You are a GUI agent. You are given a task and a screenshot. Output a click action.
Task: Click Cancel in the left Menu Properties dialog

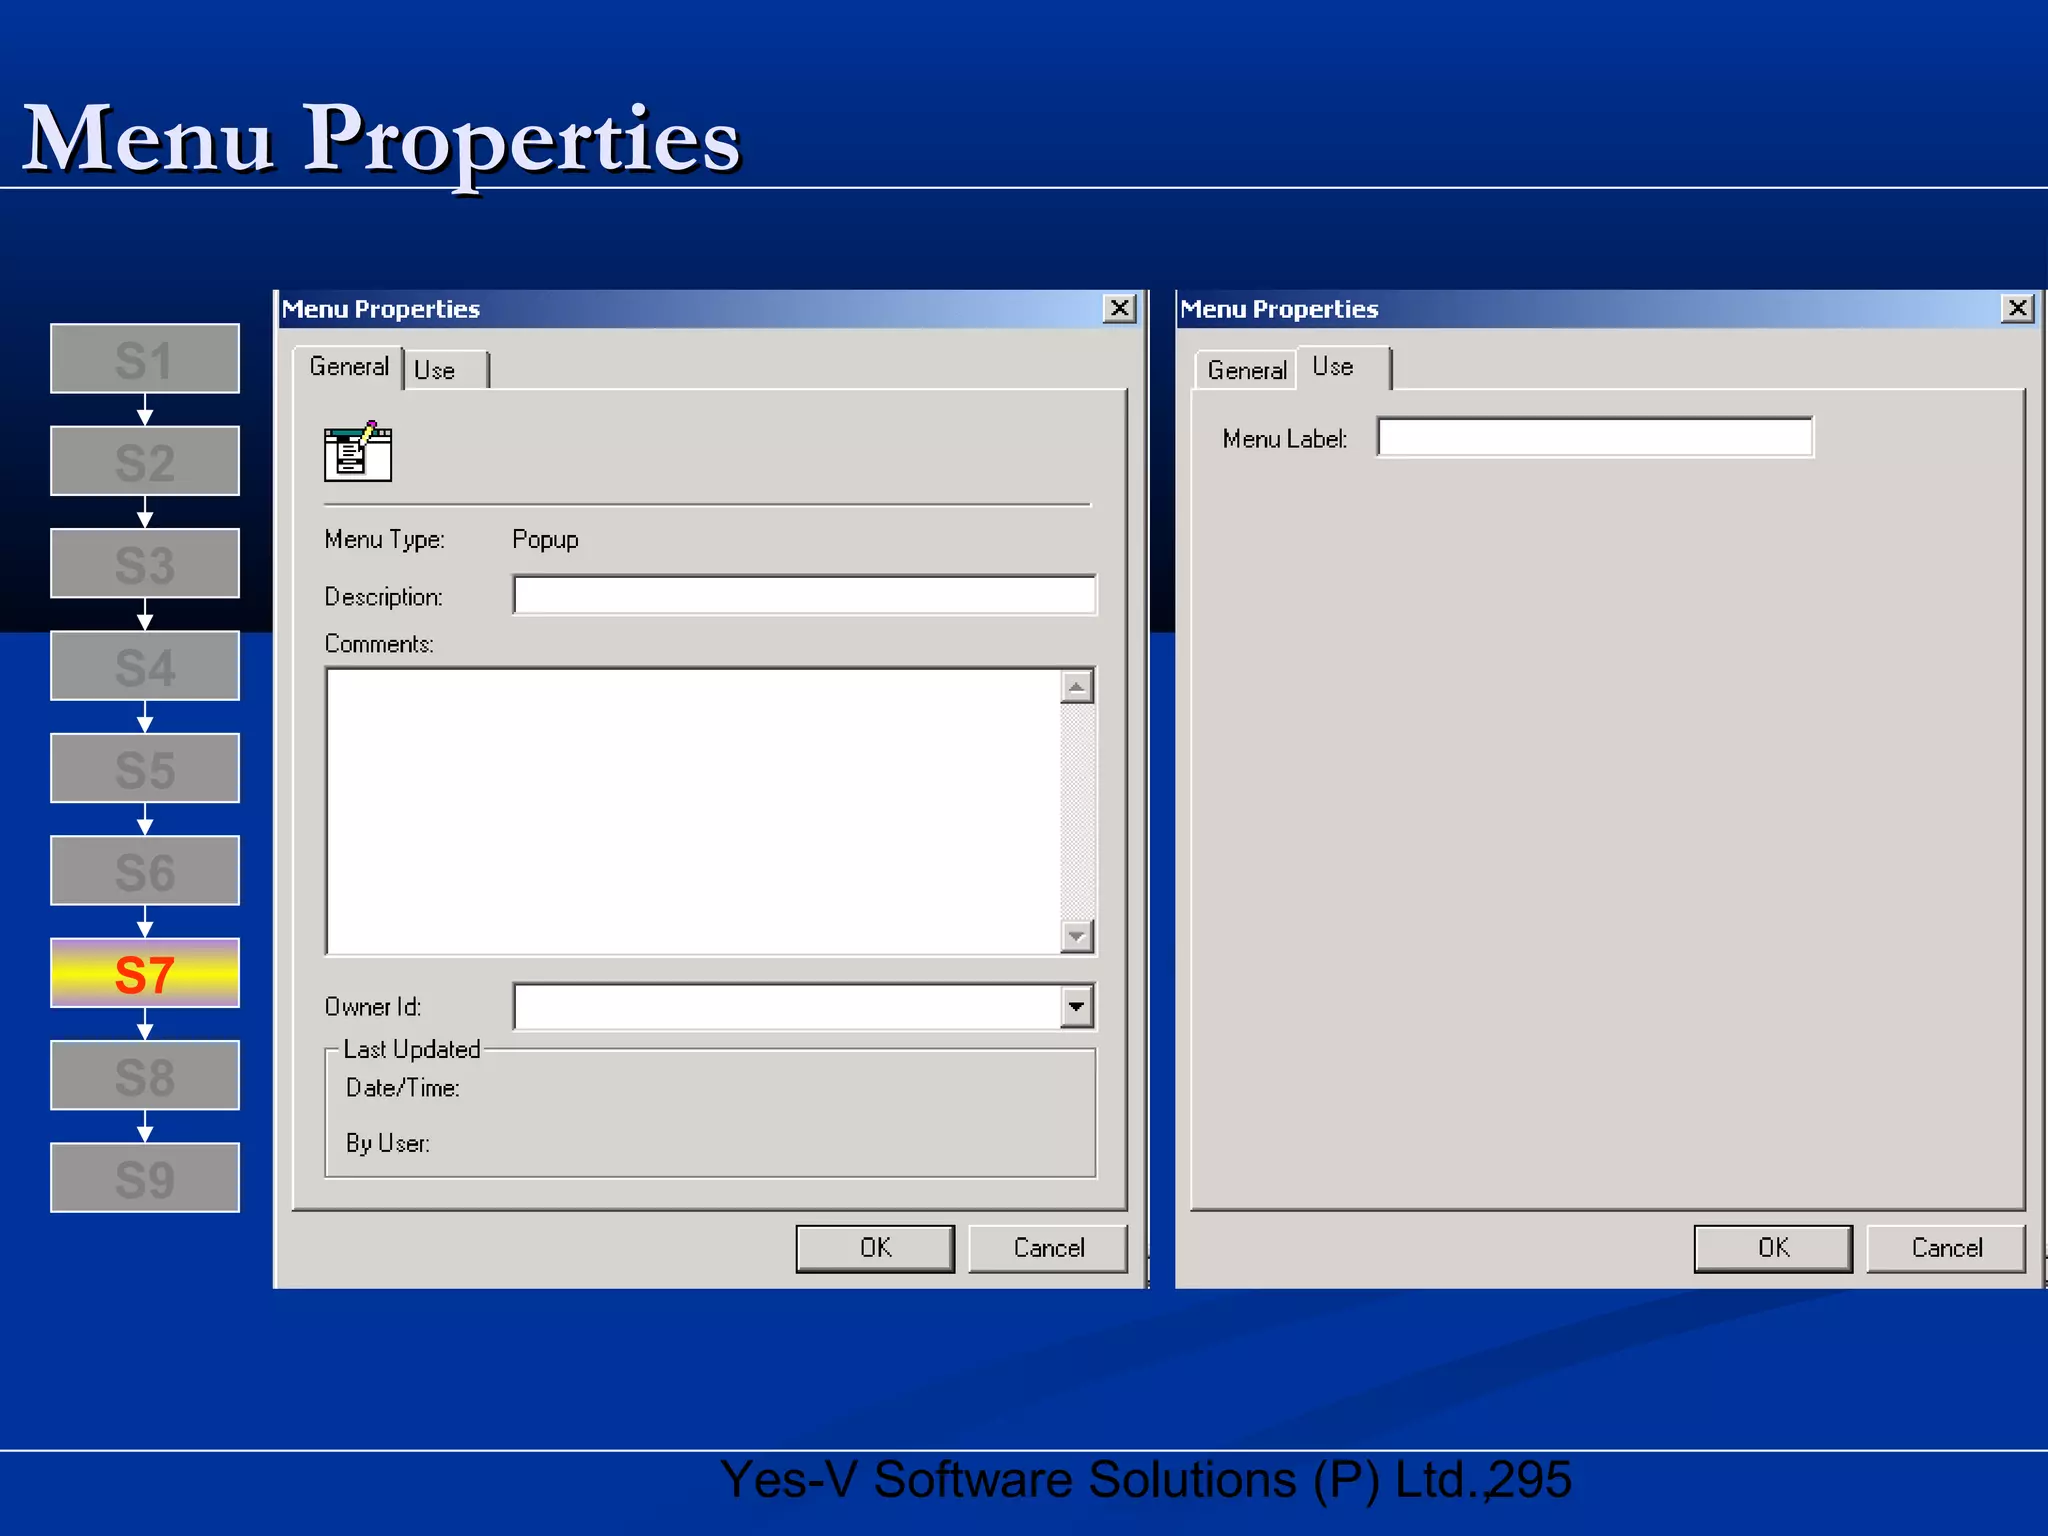coord(1048,1248)
